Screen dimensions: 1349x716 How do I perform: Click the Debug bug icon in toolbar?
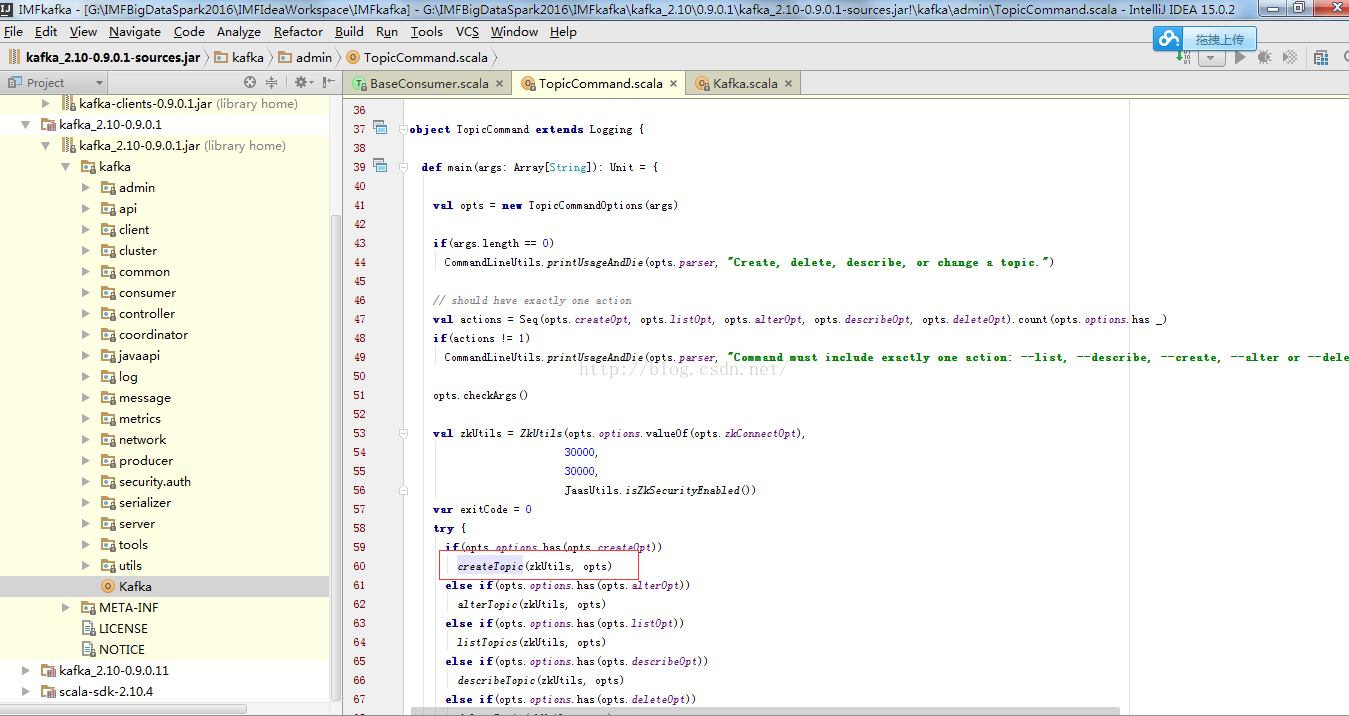pyautogui.click(x=1264, y=57)
